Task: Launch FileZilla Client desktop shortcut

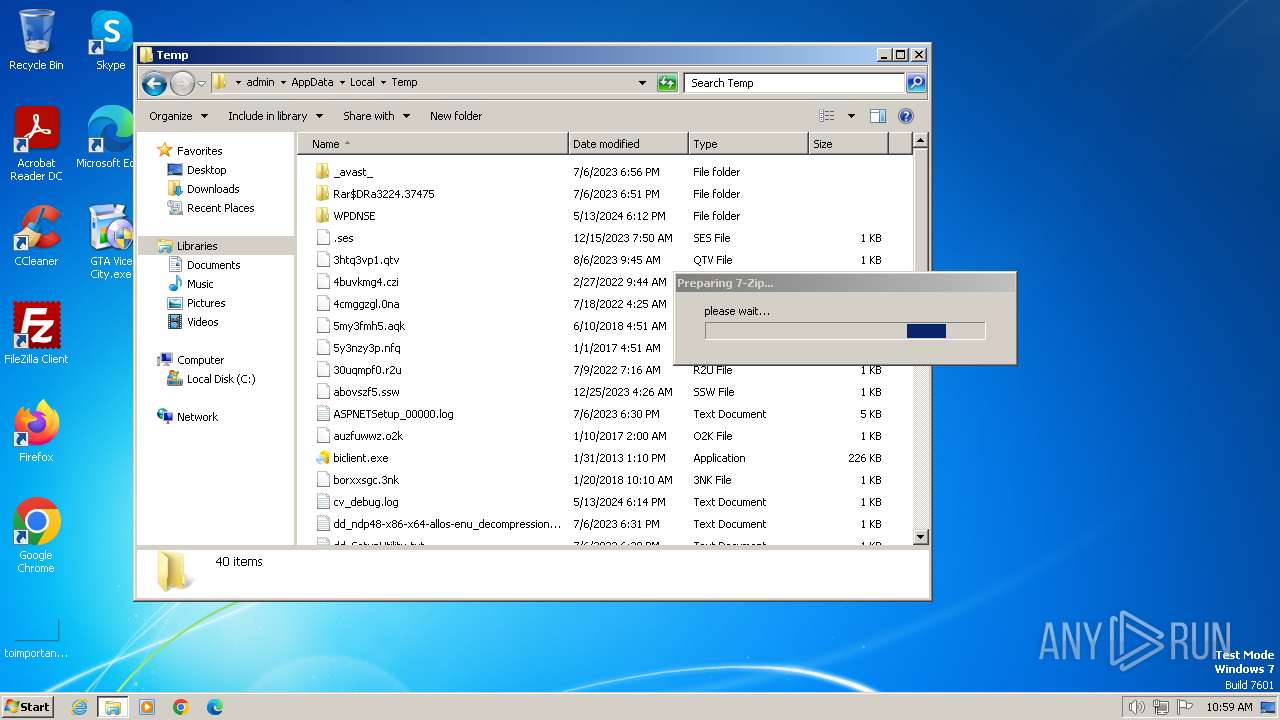Action: pos(36,334)
